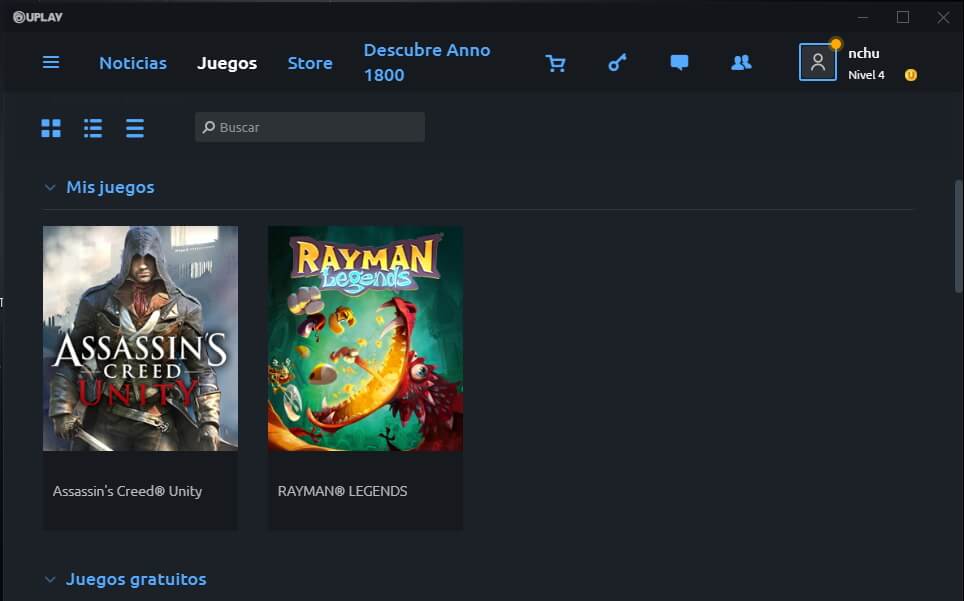
Task: Open Assassin's Creed Unity cover art
Action: click(x=140, y=339)
